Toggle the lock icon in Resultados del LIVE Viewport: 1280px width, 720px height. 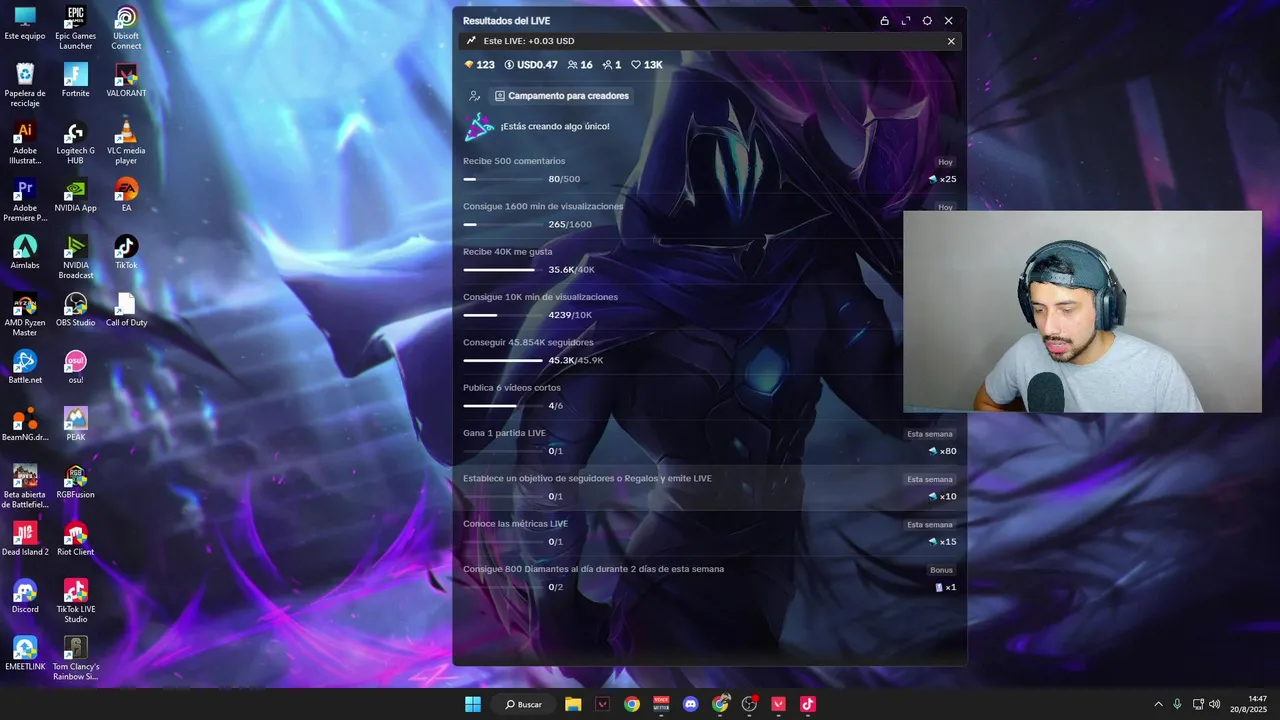tap(884, 21)
